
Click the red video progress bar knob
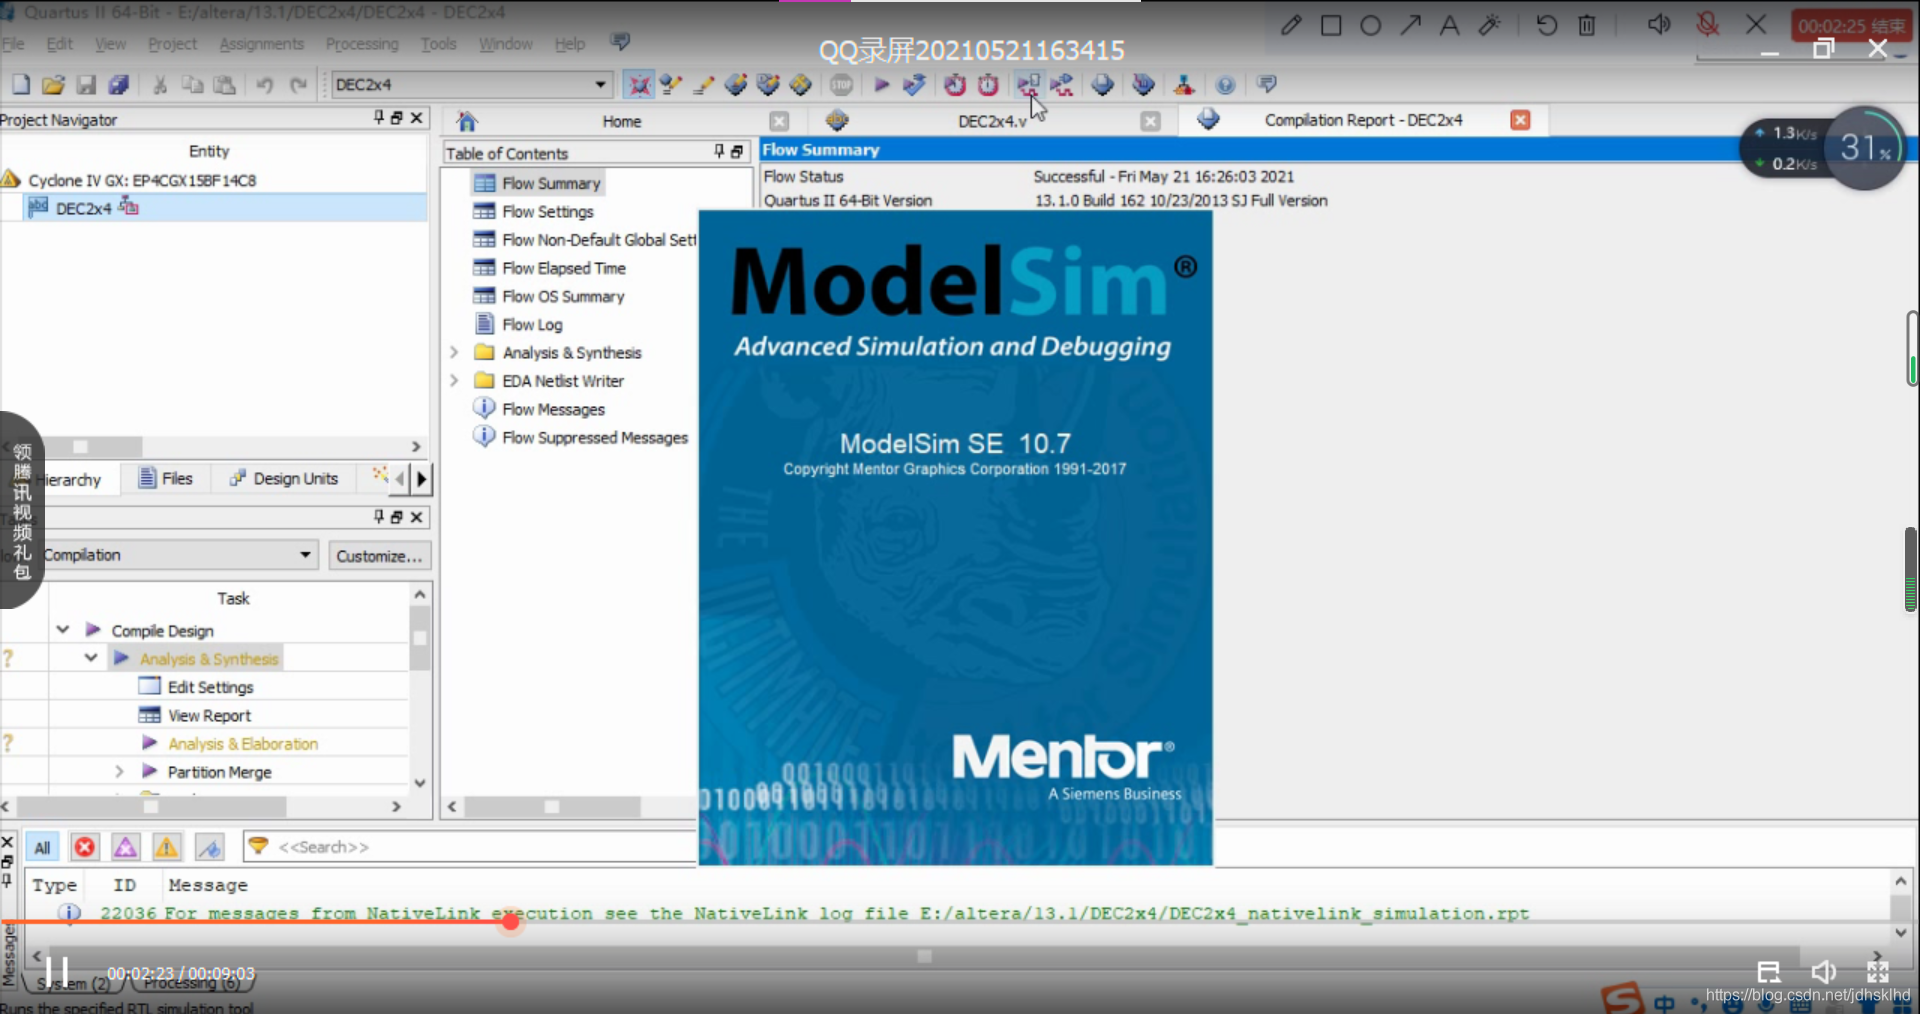(511, 921)
